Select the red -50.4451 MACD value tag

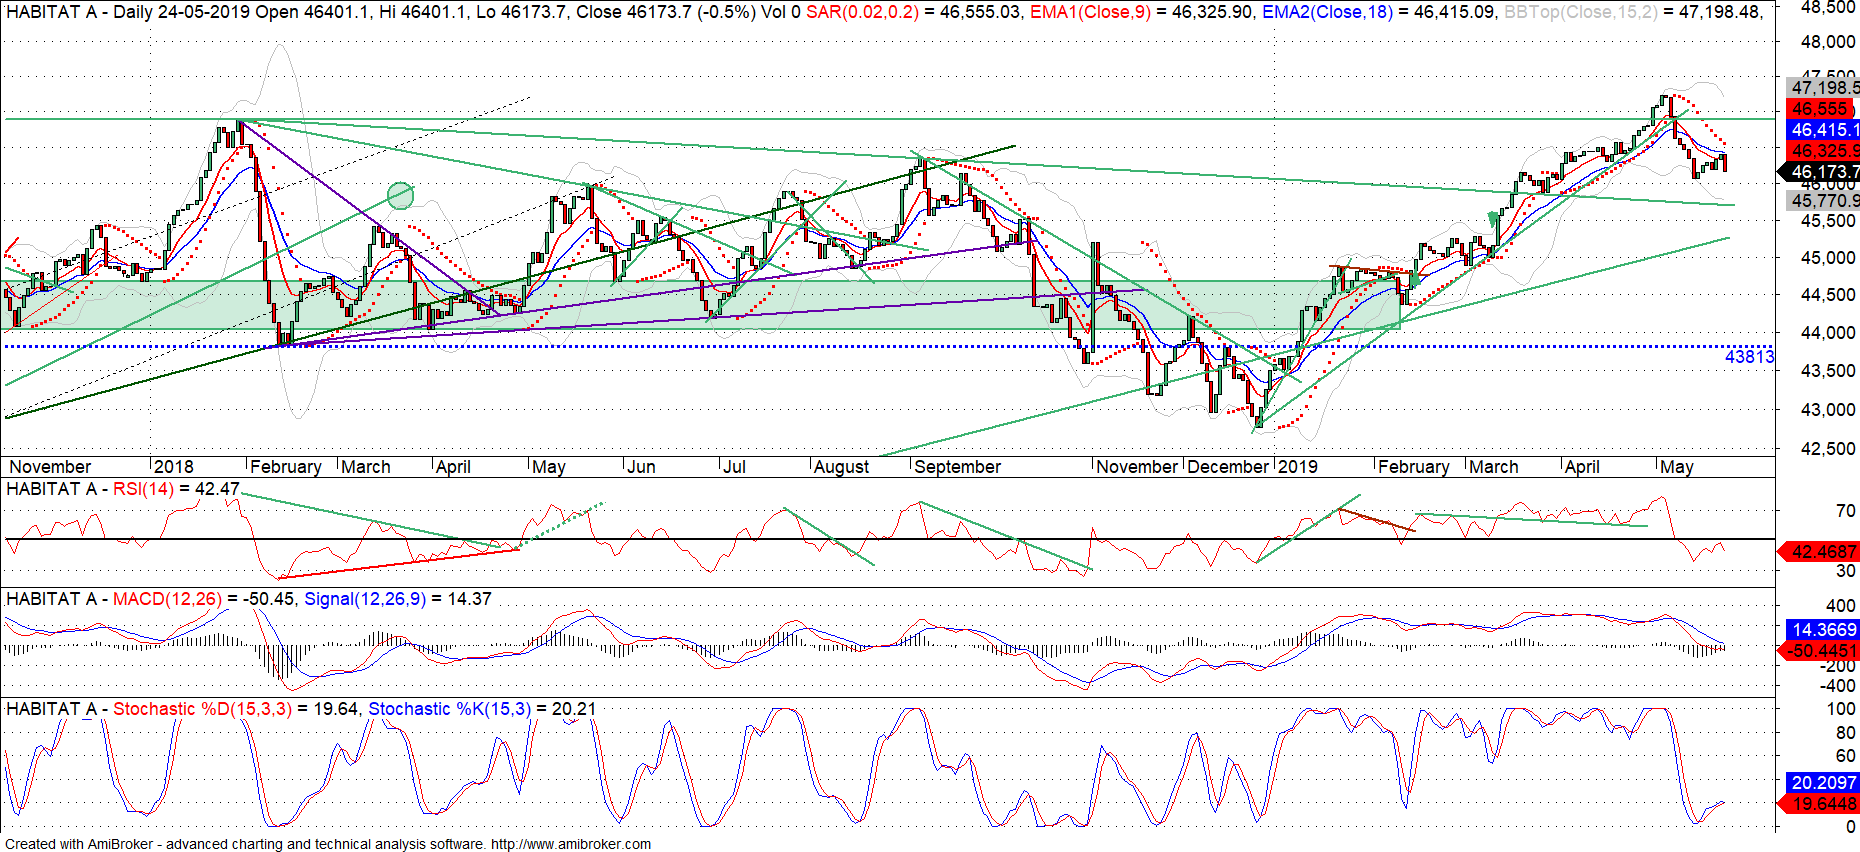point(1818,651)
